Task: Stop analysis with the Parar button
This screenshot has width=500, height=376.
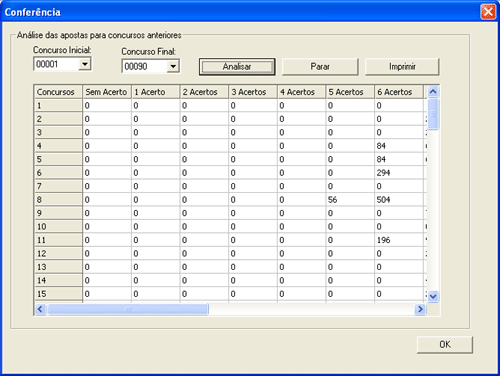Action: click(x=320, y=67)
